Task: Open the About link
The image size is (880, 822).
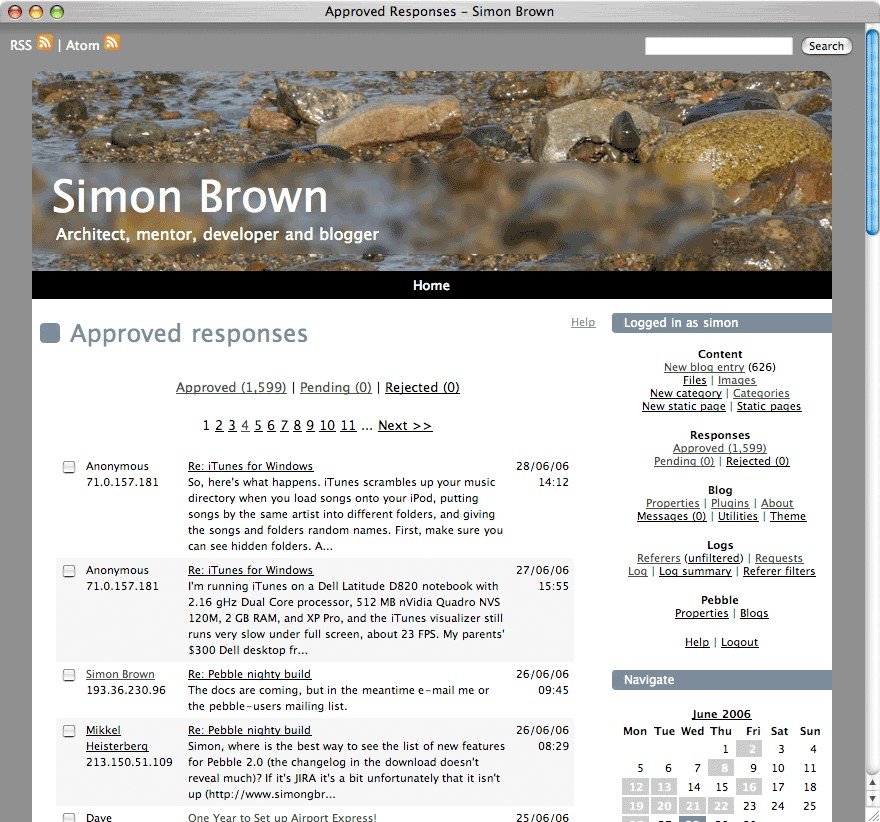Action: 777,503
